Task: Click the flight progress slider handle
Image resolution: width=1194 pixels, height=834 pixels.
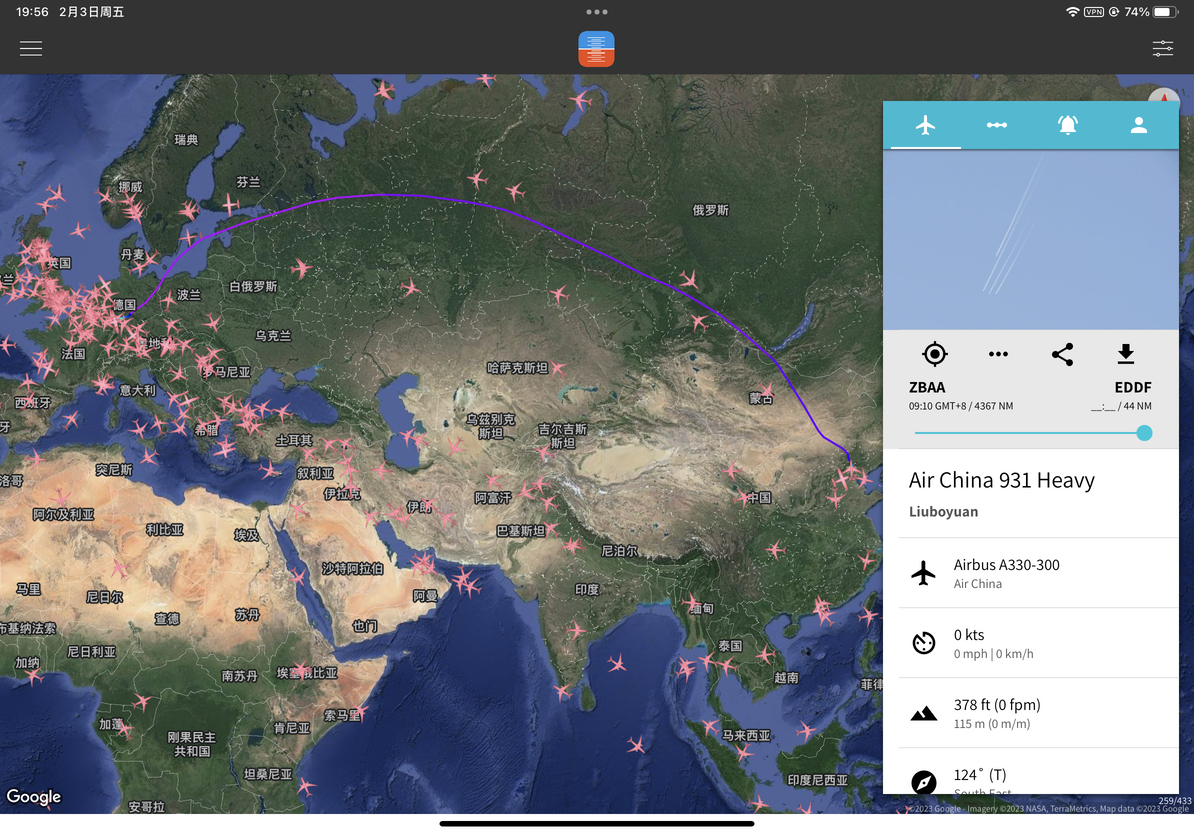Action: (x=1144, y=433)
